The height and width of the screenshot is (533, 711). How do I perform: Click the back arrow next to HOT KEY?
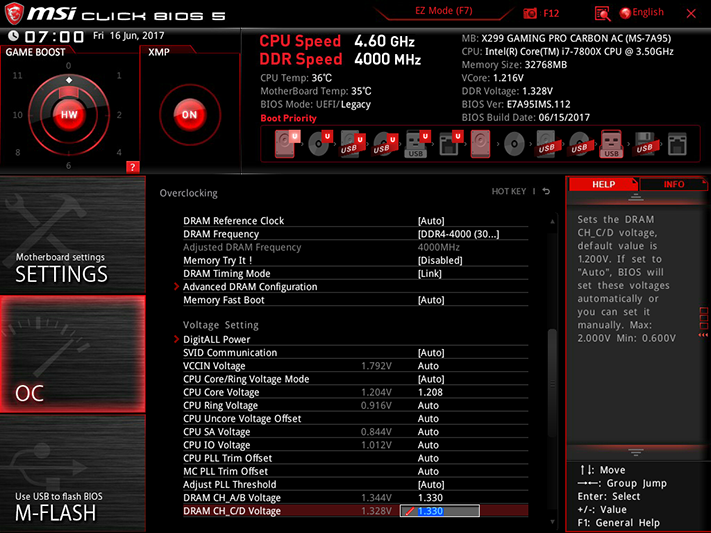pyautogui.click(x=546, y=191)
